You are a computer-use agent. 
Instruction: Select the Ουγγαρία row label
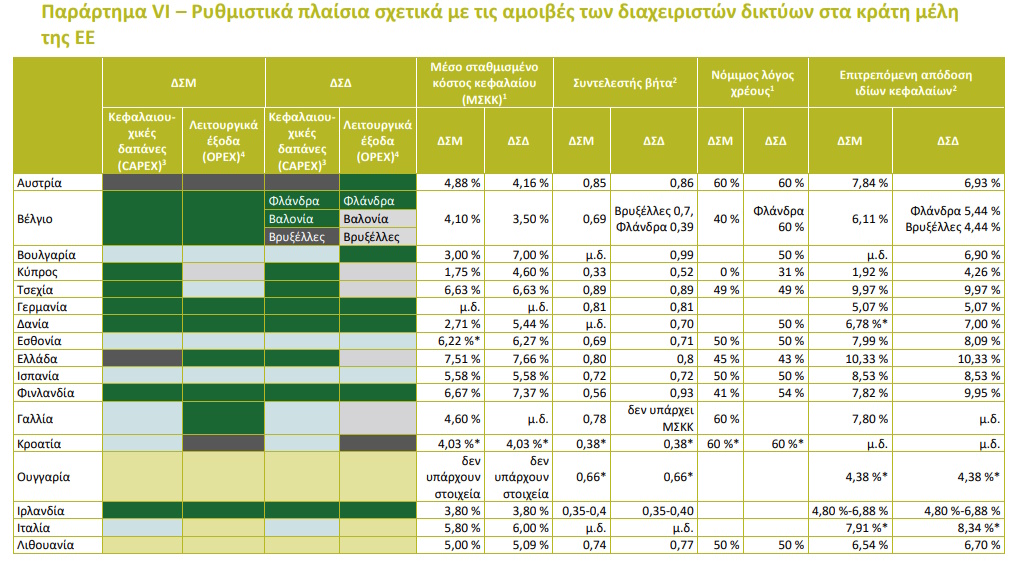pyautogui.click(x=45, y=475)
